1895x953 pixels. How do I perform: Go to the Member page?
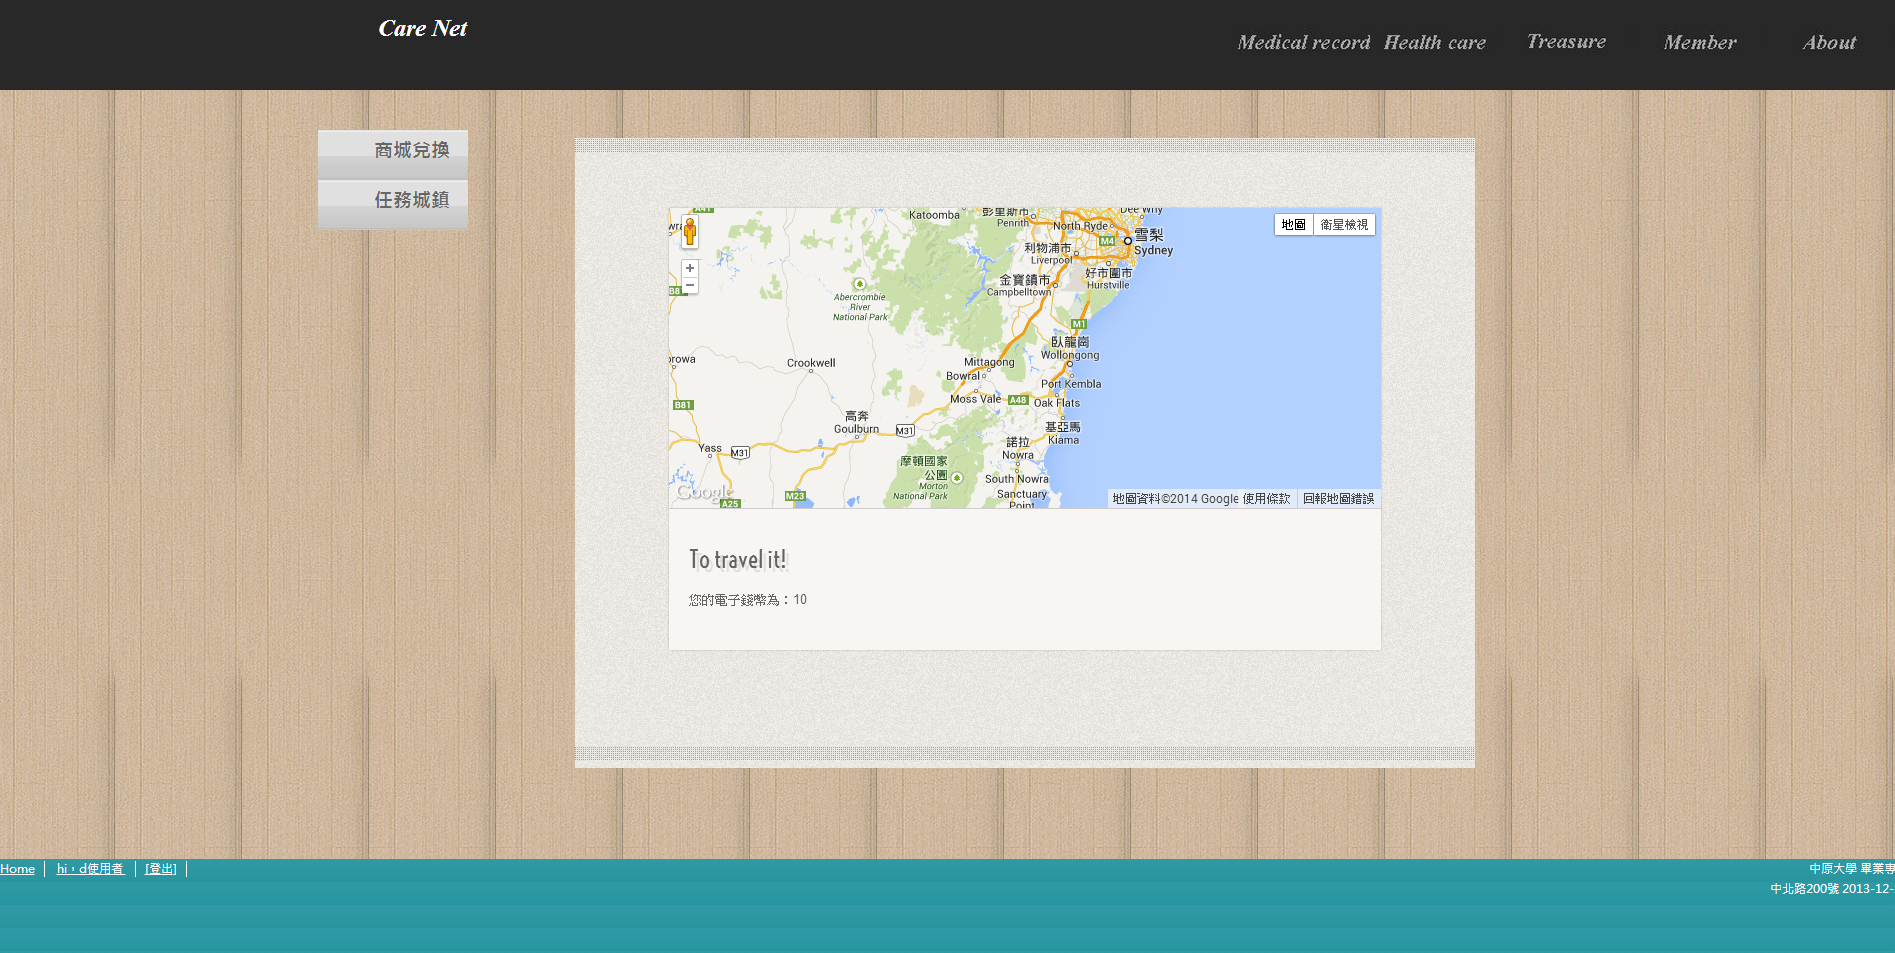pyautogui.click(x=1699, y=43)
